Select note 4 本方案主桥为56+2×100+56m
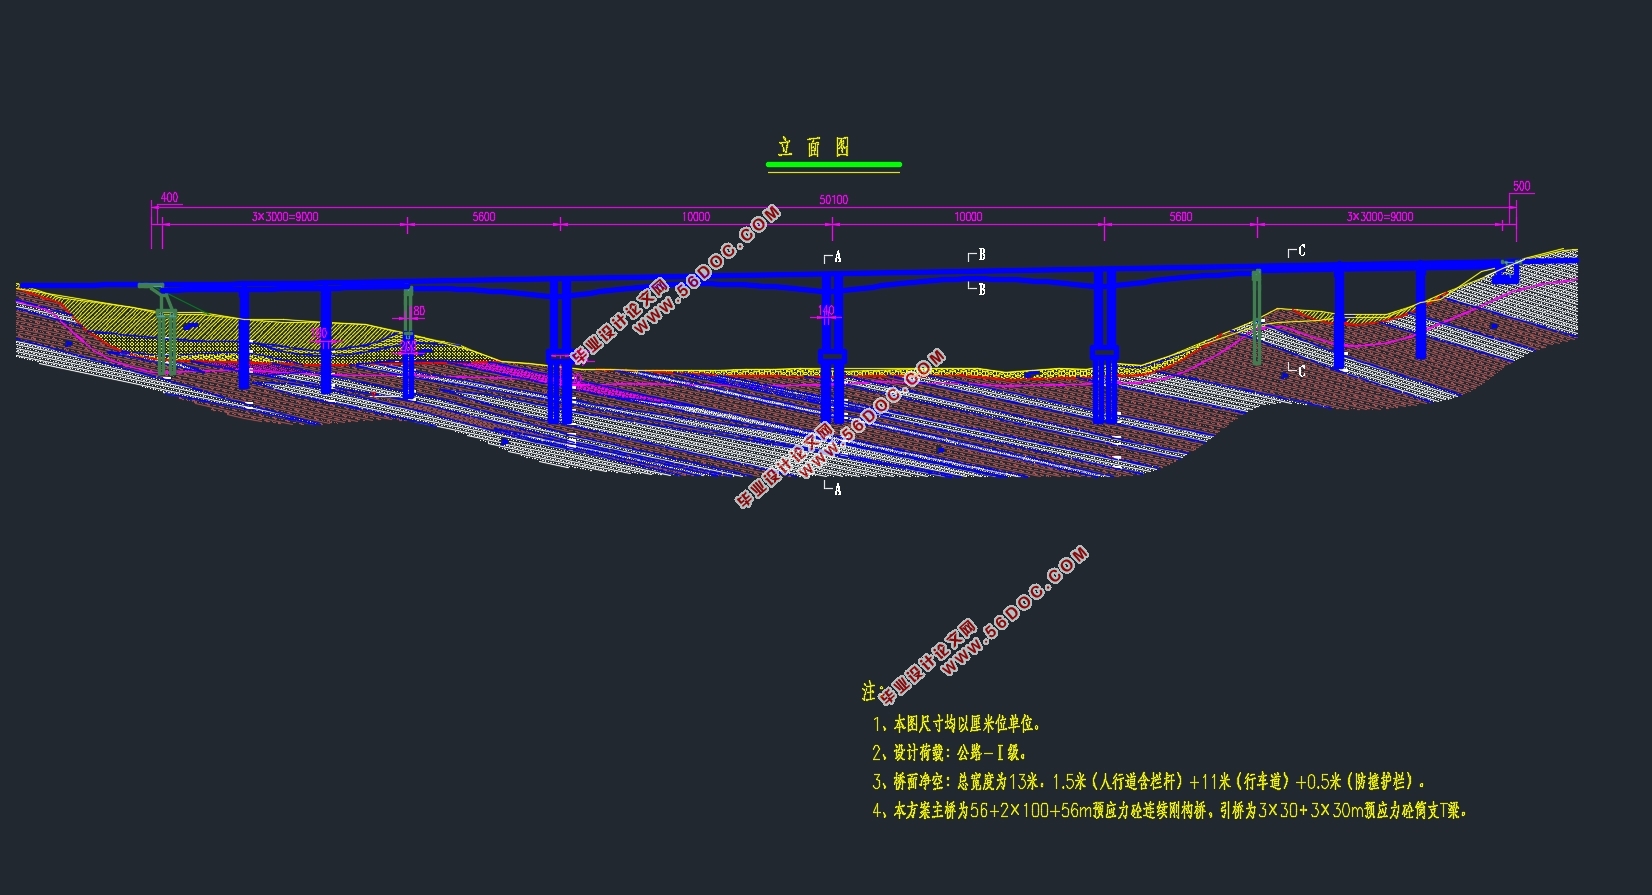Screen dimensions: 1652x895 coord(1170,811)
